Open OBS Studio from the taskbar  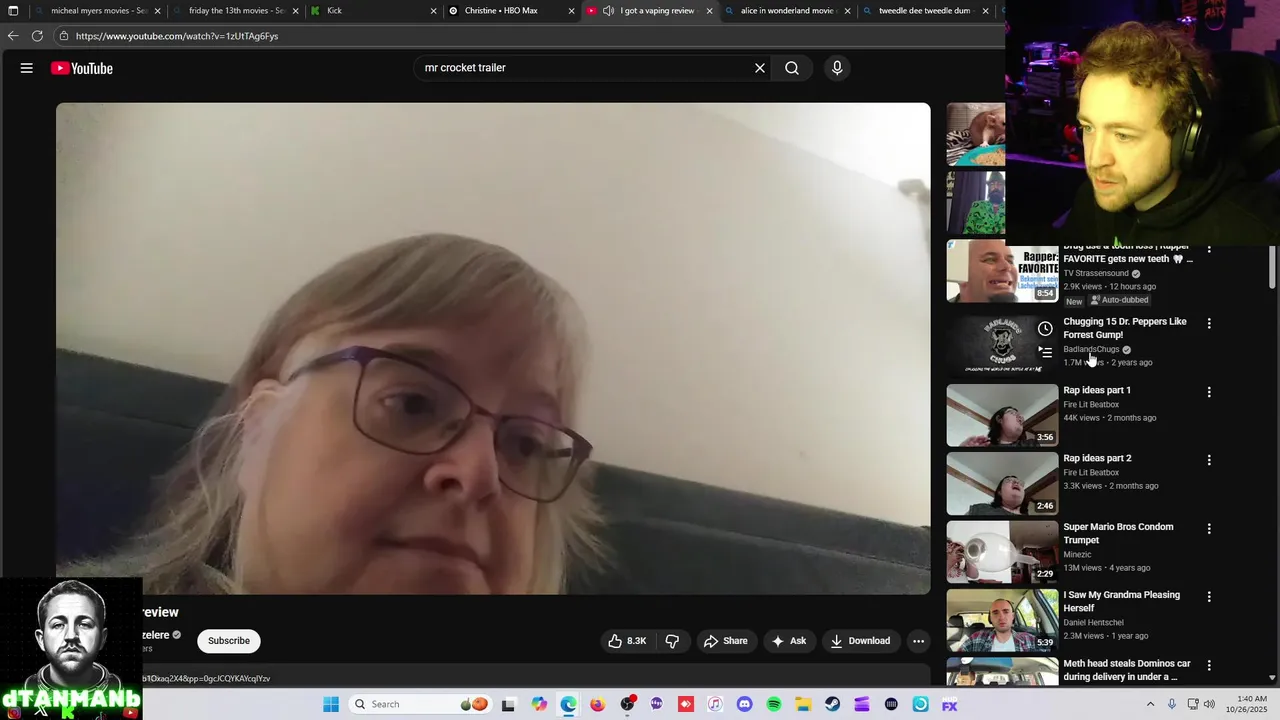627,704
